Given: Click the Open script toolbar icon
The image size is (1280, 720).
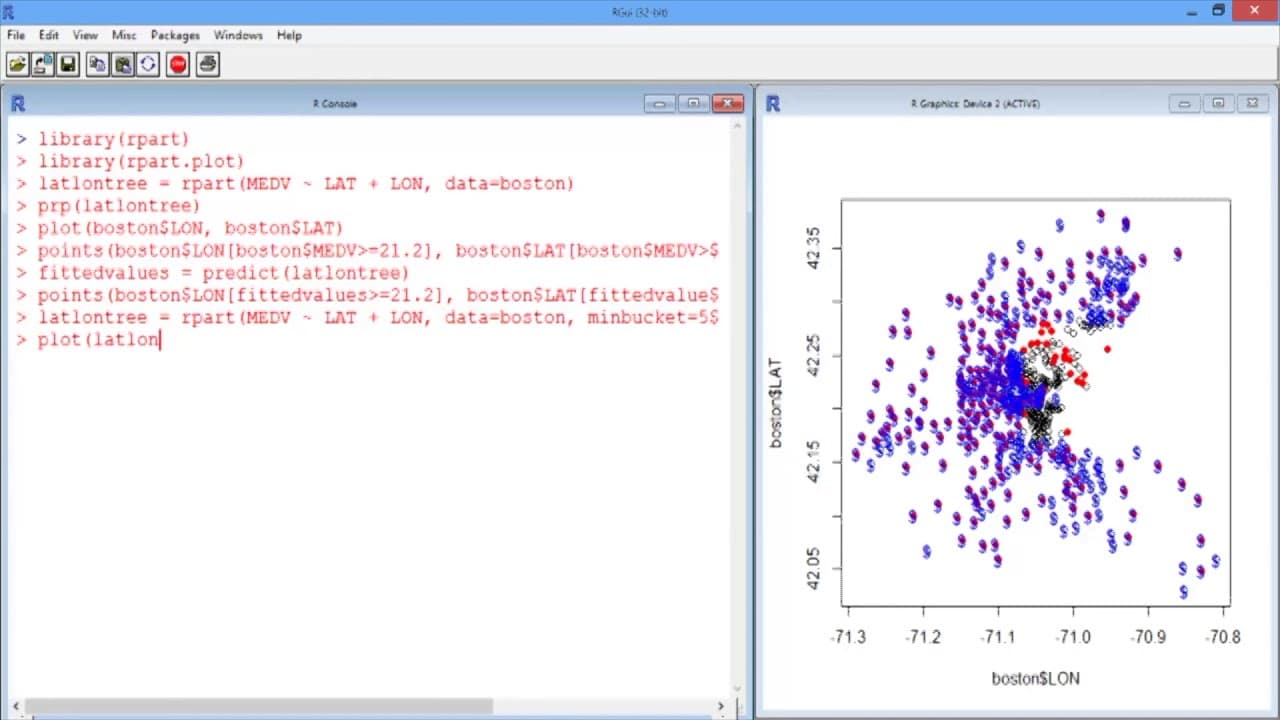Looking at the screenshot, I should tap(18, 65).
